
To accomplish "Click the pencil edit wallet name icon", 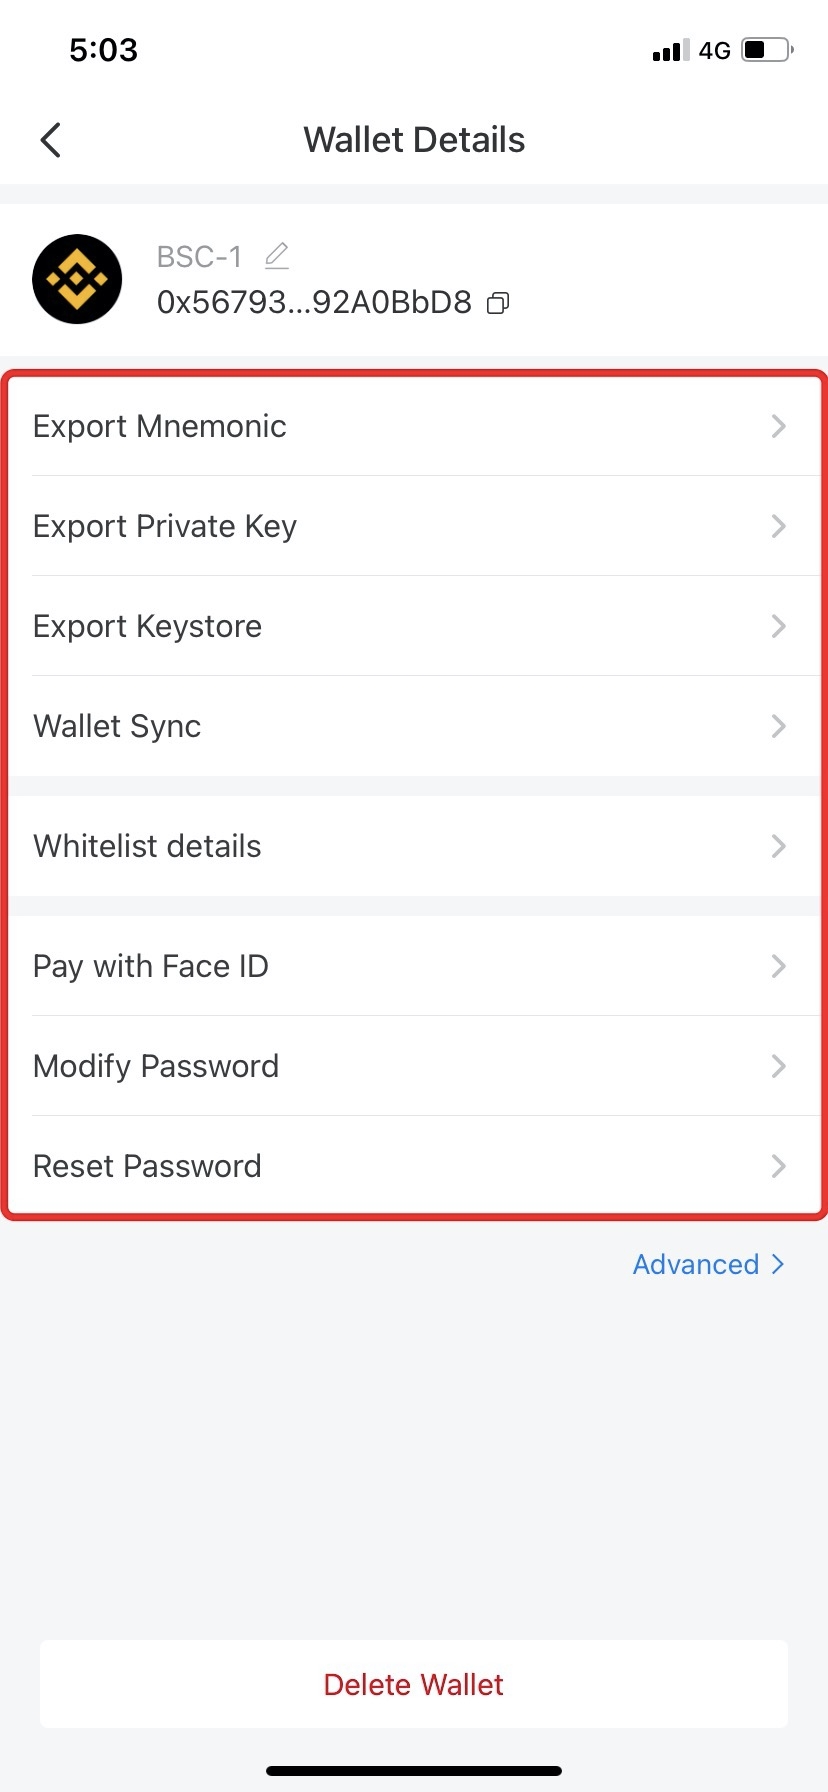I will 277,257.
